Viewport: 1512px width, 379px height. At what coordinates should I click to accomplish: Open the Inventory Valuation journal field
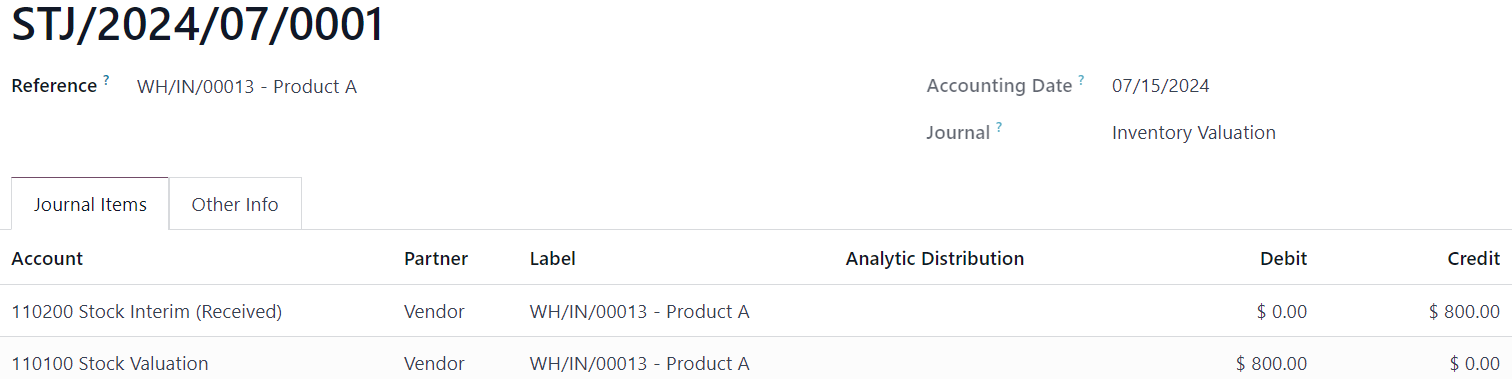coord(1194,132)
